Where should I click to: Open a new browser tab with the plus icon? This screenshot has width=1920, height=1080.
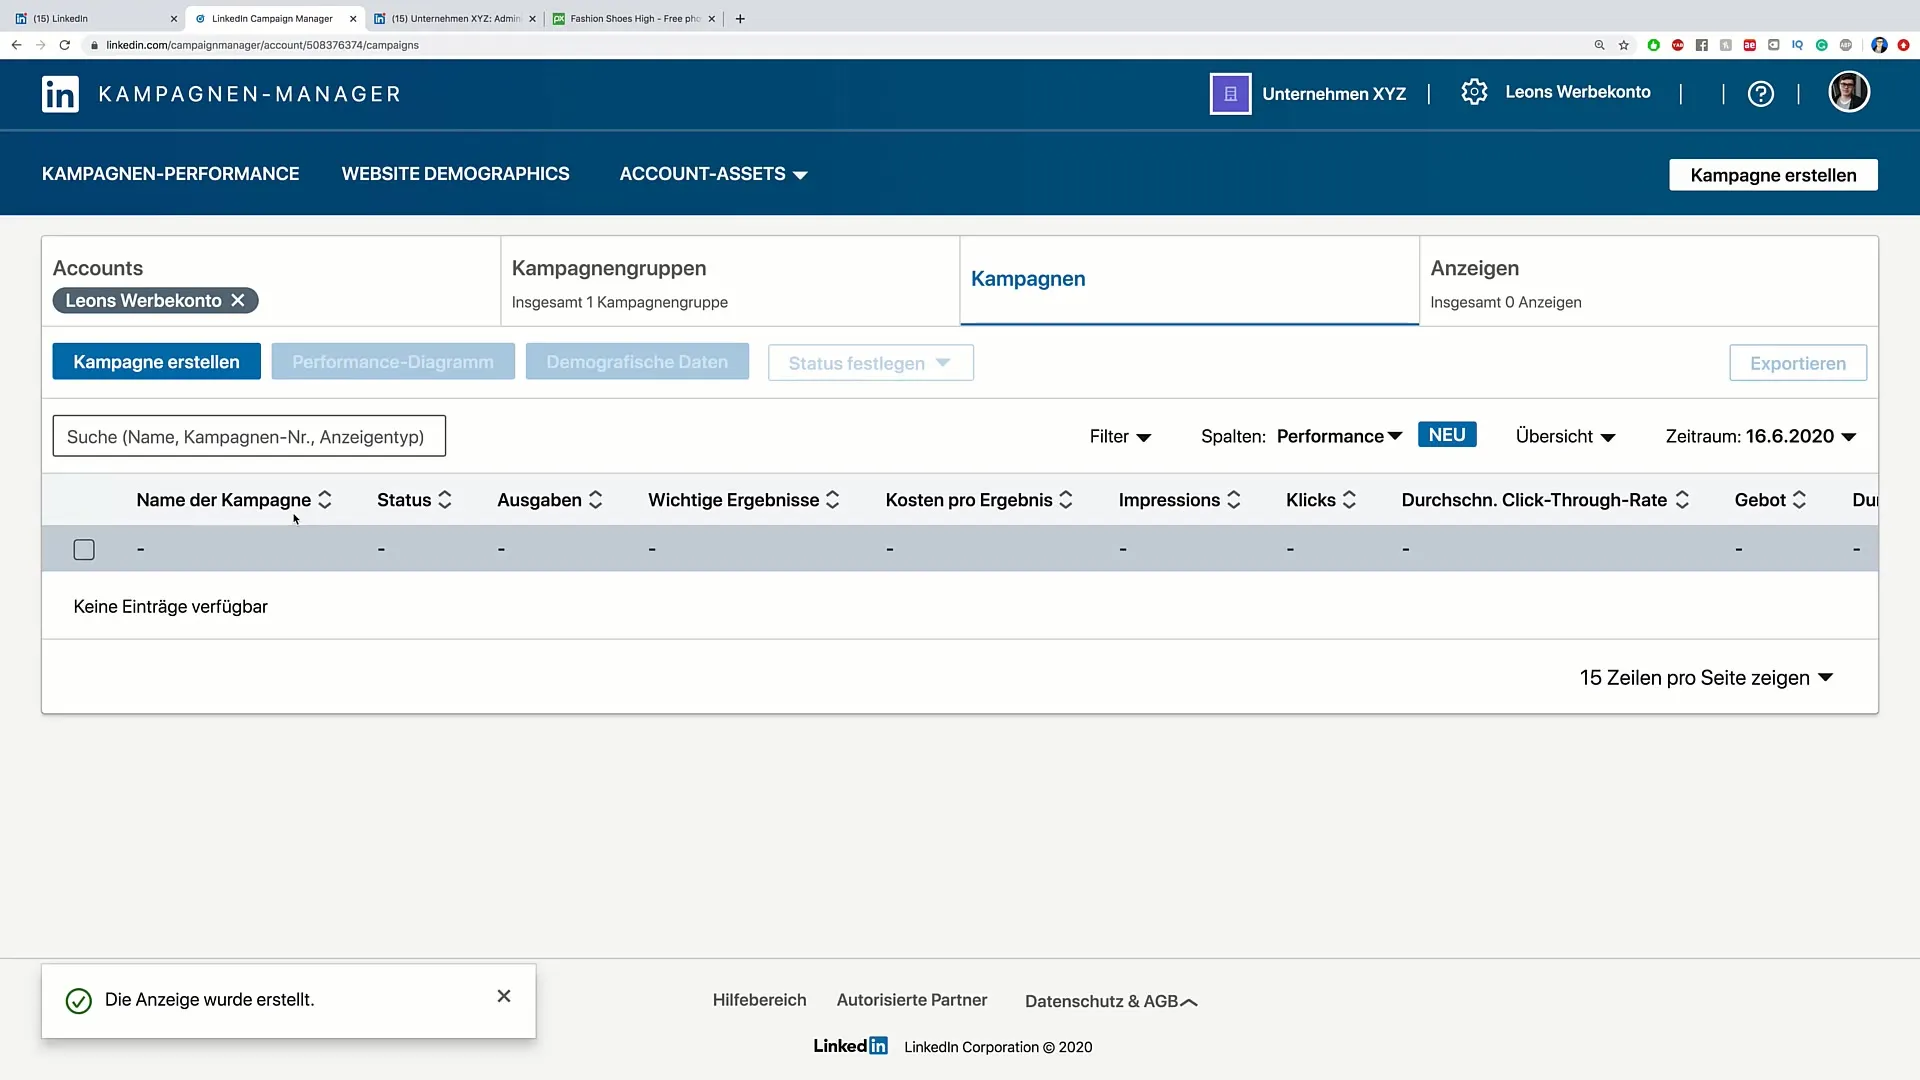pyautogui.click(x=740, y=18)
